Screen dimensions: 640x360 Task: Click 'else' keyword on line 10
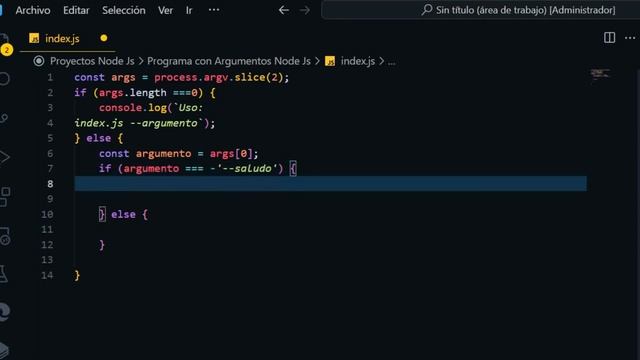(x=123, y=214)
